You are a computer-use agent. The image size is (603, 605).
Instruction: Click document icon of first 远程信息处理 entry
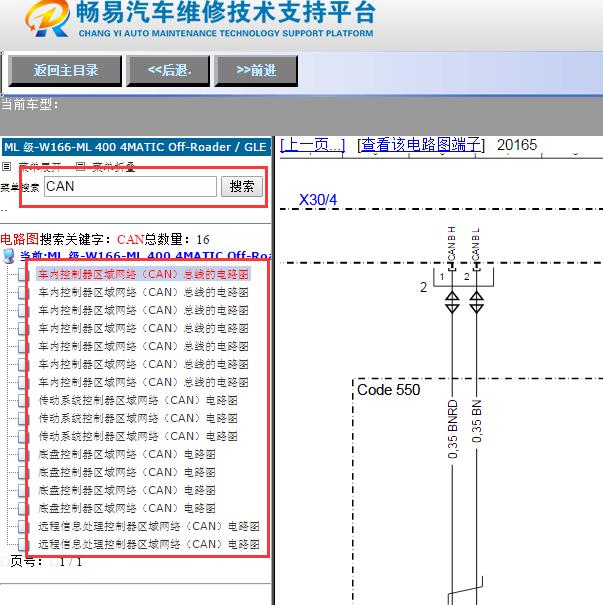pos(23,527)
